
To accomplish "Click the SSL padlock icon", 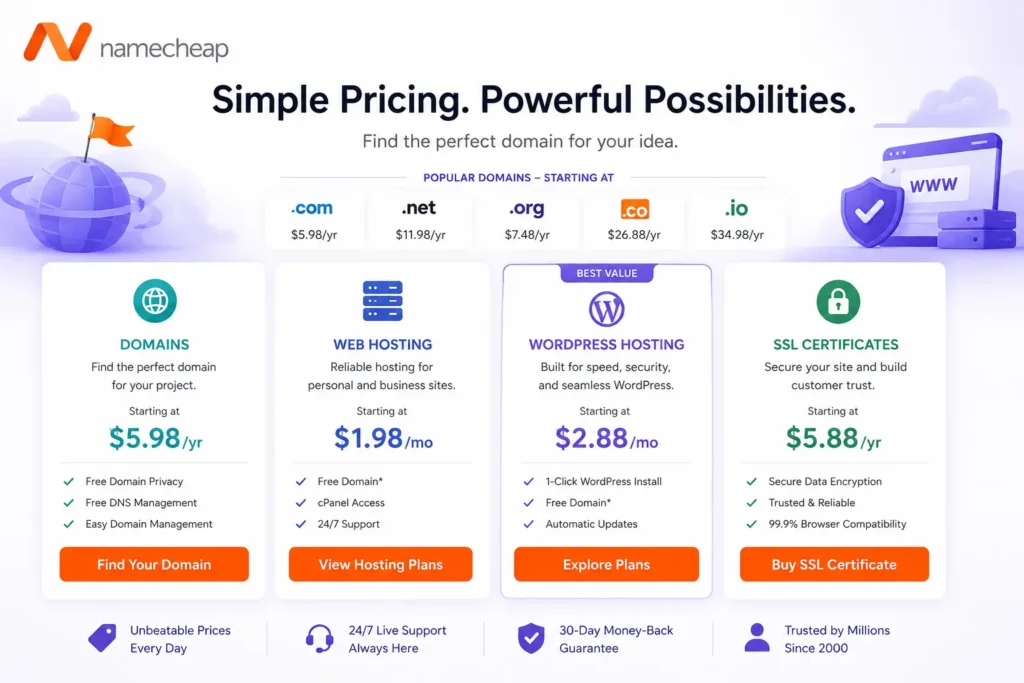I will coord(838,302).
